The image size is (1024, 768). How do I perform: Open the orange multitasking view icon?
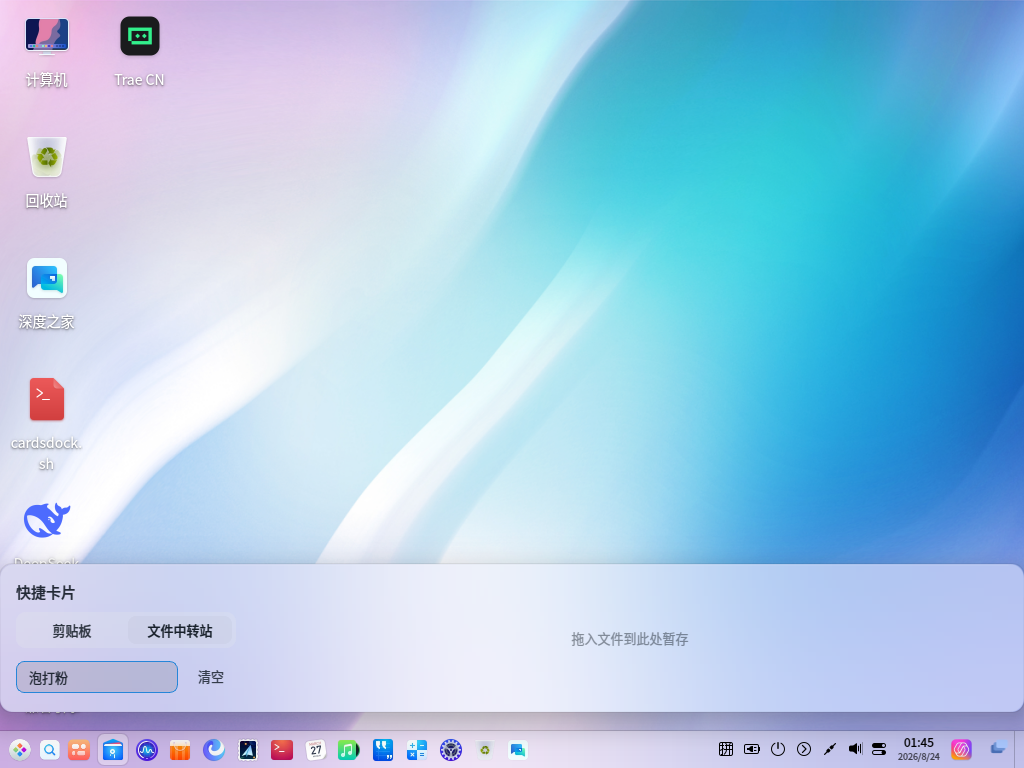[x=79, y=750]
